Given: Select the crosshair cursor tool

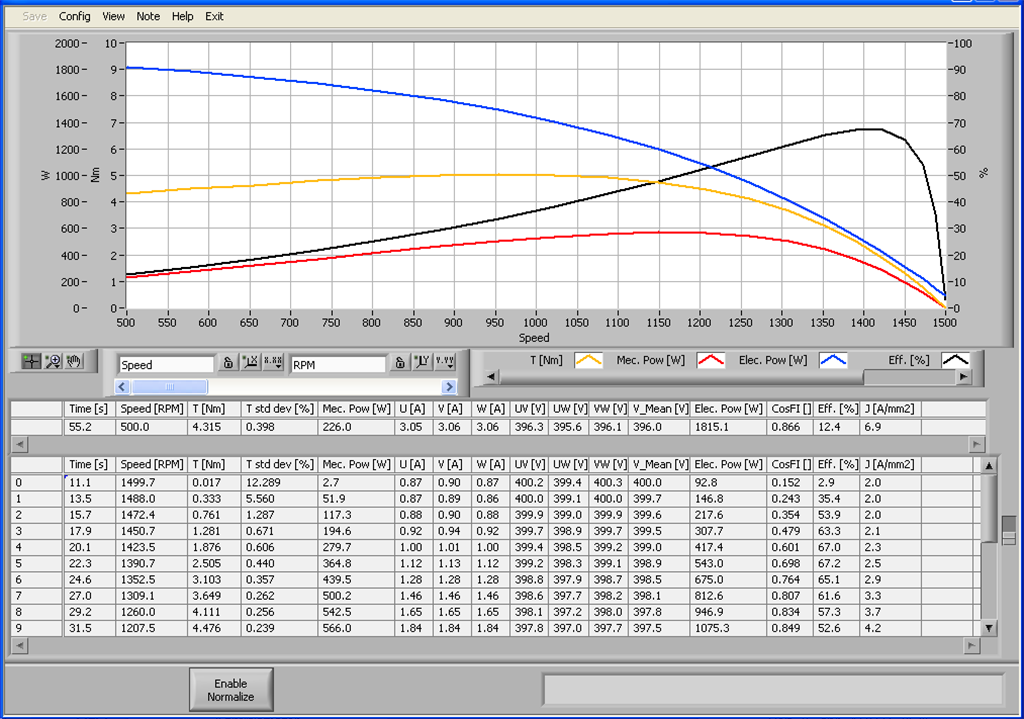Looking at the screenshot, I should [x=33, y=363].
